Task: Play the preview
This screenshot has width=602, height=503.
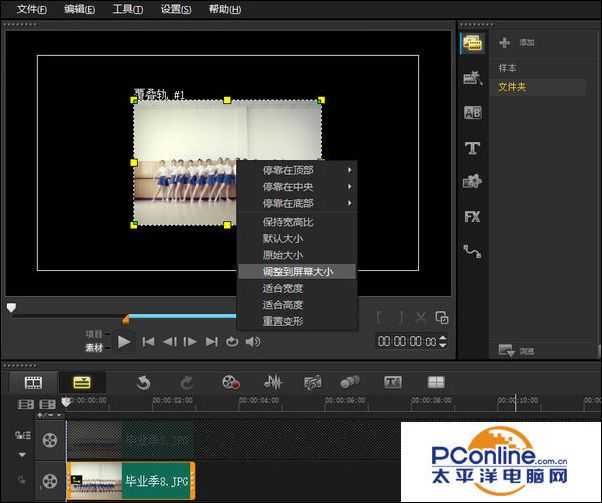Action: [x=124, y=341]
